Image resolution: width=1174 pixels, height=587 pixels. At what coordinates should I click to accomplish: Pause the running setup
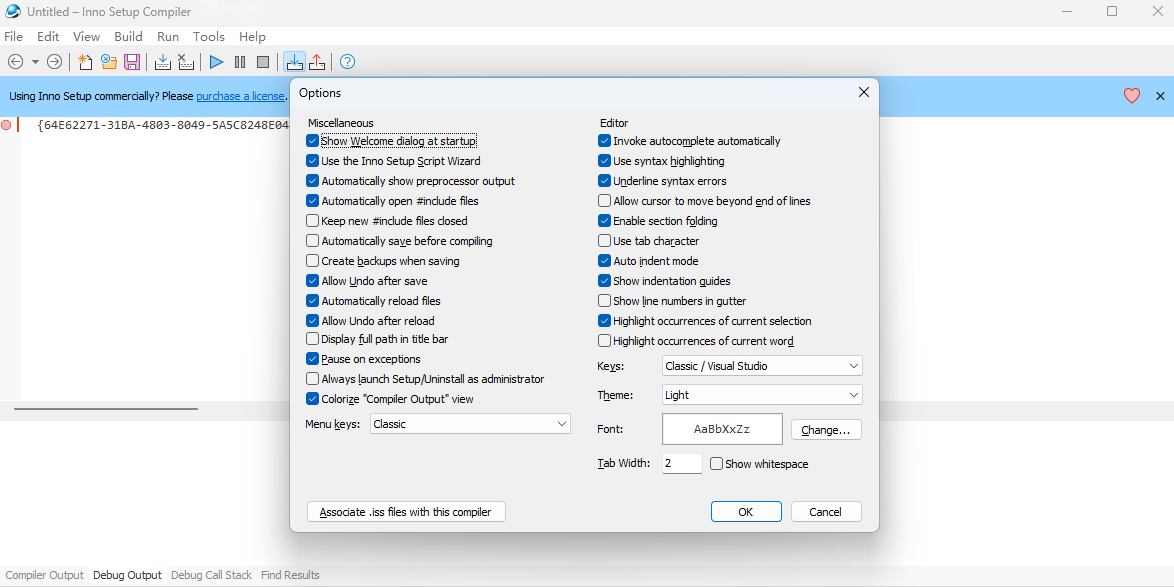tap(240, 61)
